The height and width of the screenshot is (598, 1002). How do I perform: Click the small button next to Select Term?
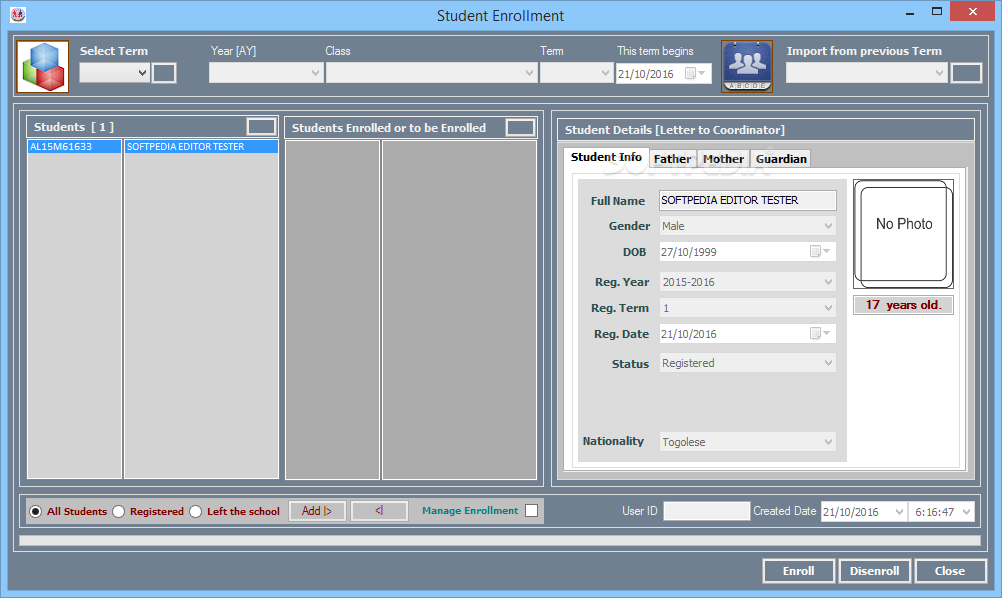pyautogui.click(x=164, y=73)
